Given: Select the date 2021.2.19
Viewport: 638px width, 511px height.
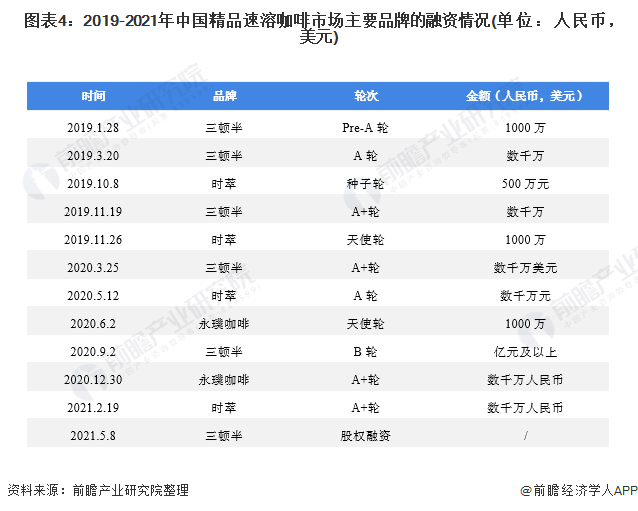Looking at the screenshot, I should 93,408.
